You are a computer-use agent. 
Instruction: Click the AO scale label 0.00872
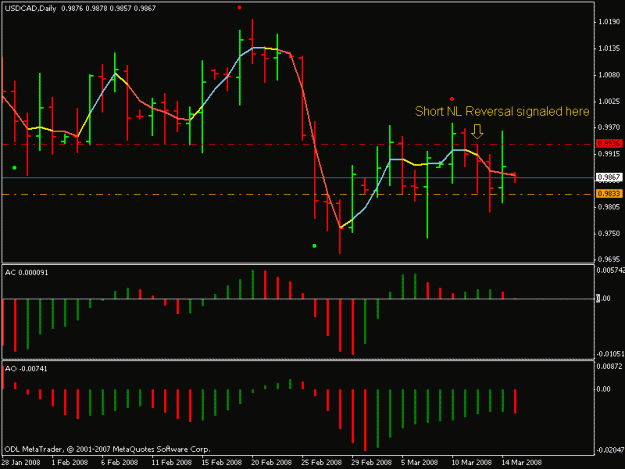(610, 366)
